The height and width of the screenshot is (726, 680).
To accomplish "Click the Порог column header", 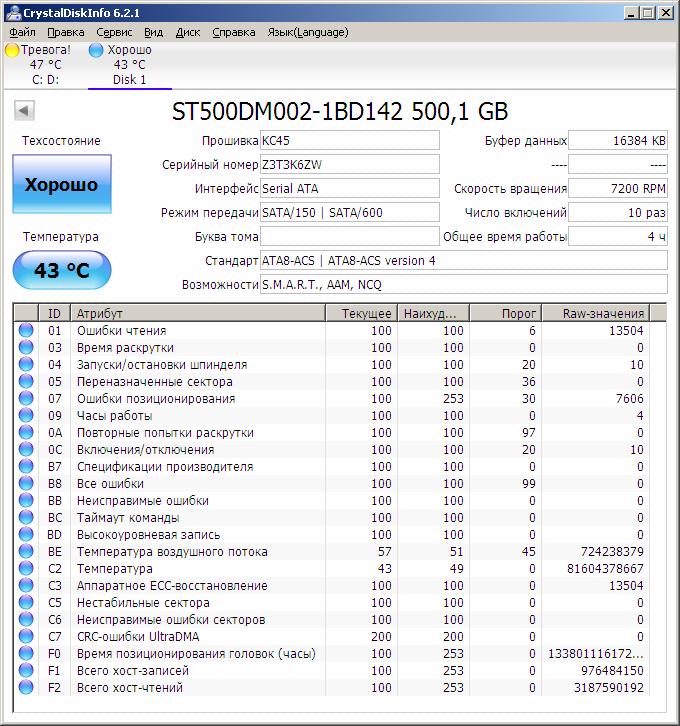I will point(506,313).
